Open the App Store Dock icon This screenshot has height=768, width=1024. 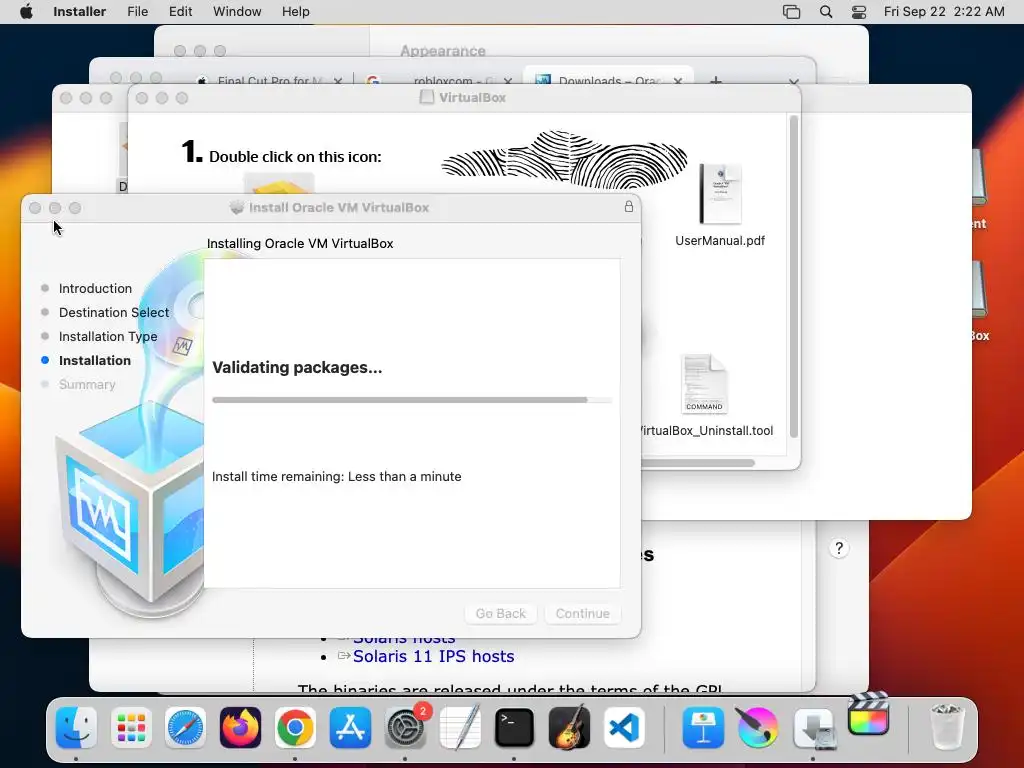pyautogui.click(x=350, y=727)
